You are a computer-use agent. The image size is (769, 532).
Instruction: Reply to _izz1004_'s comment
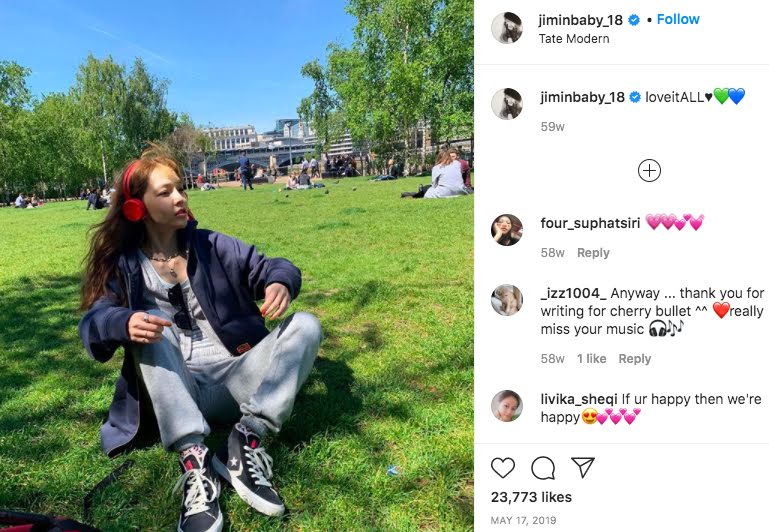pyautogui.click(x=635, y=358)
